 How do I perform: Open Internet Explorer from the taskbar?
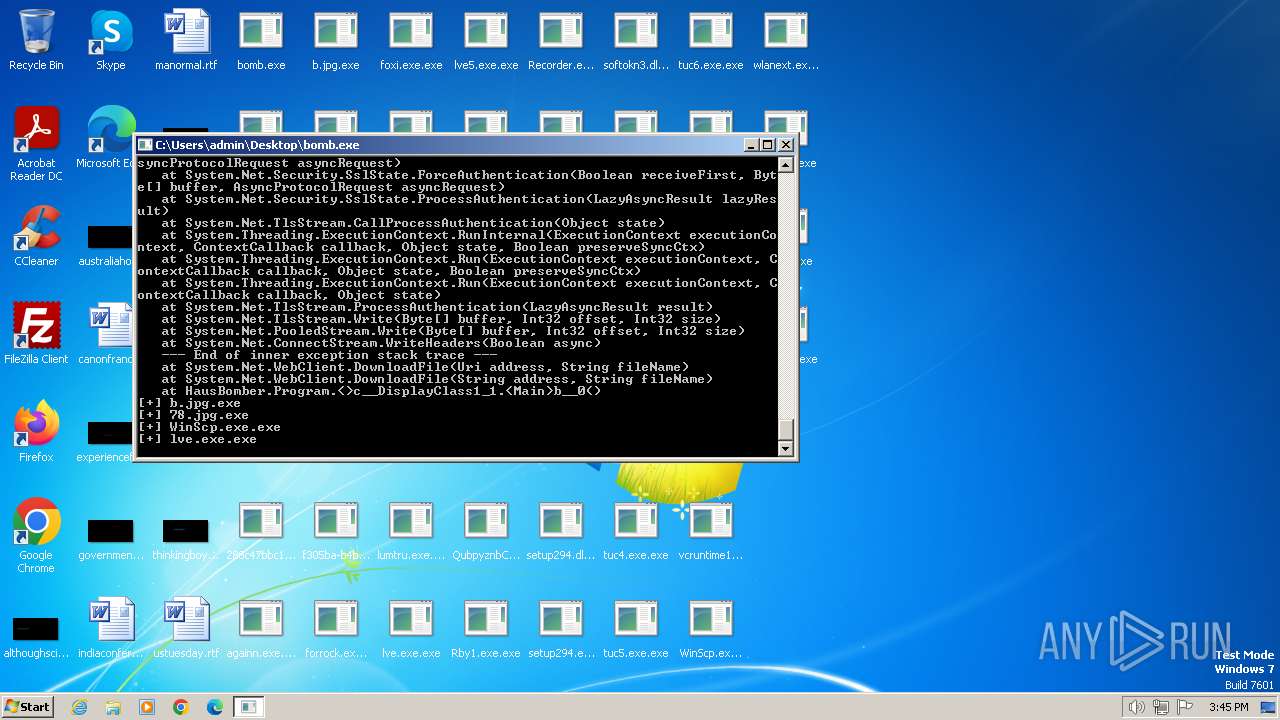[x=79, y=707]
